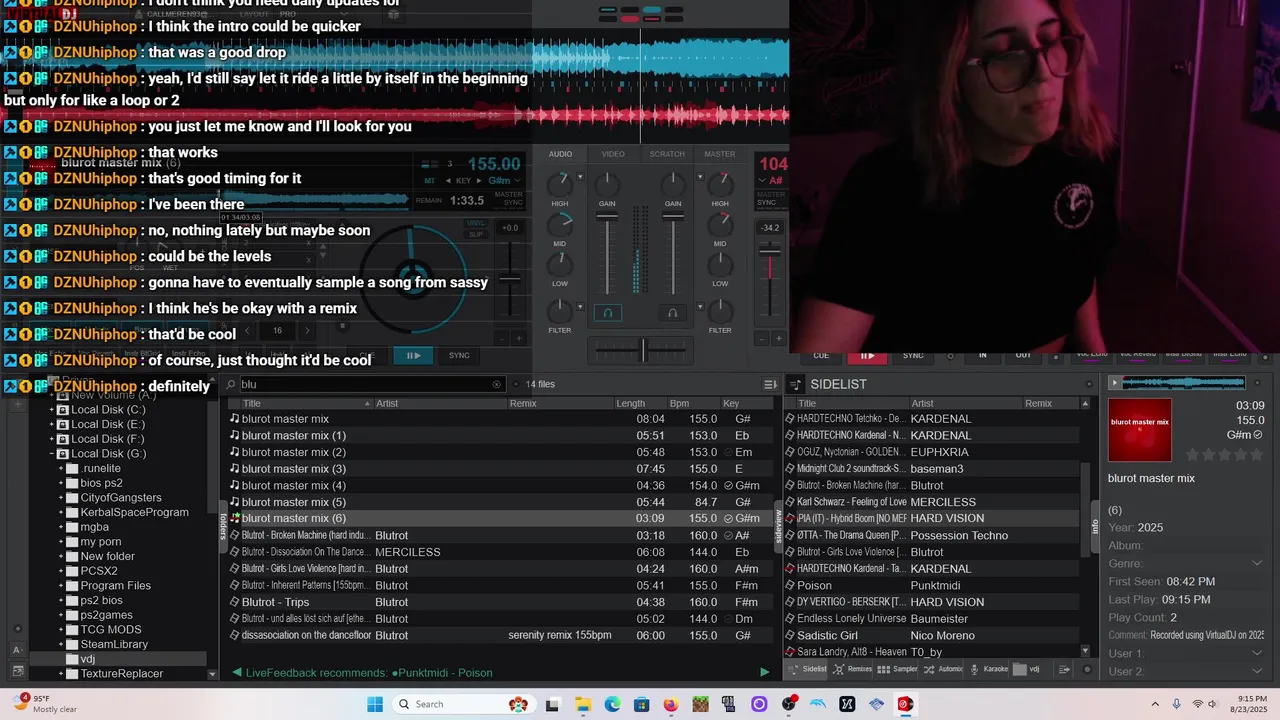
Task: Toggle SYNC on the left deck
Action: (459, 355)
